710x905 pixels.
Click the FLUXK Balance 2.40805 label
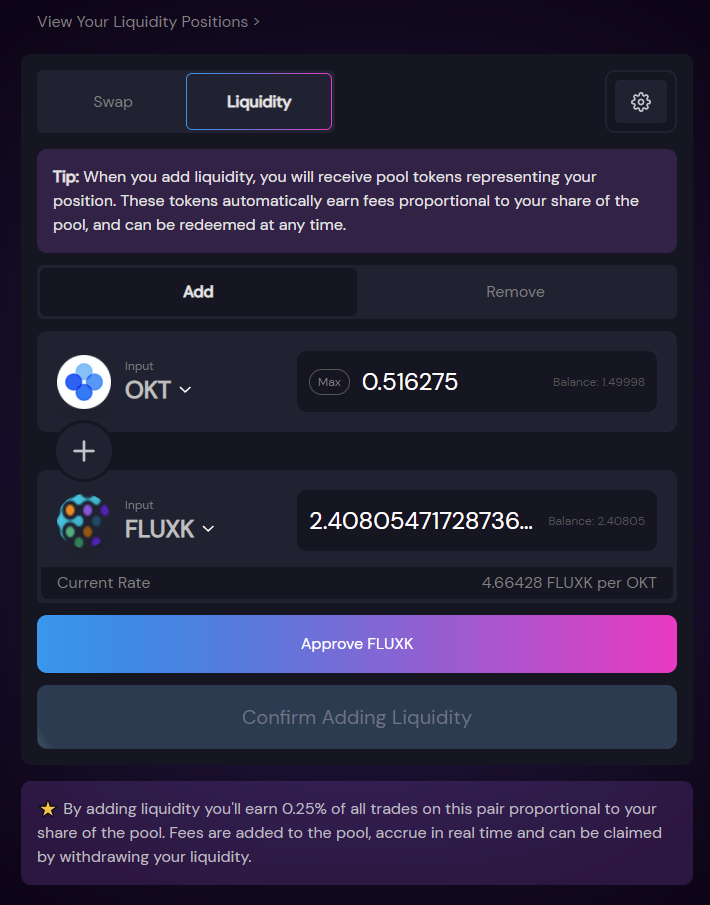coord(596,521)
